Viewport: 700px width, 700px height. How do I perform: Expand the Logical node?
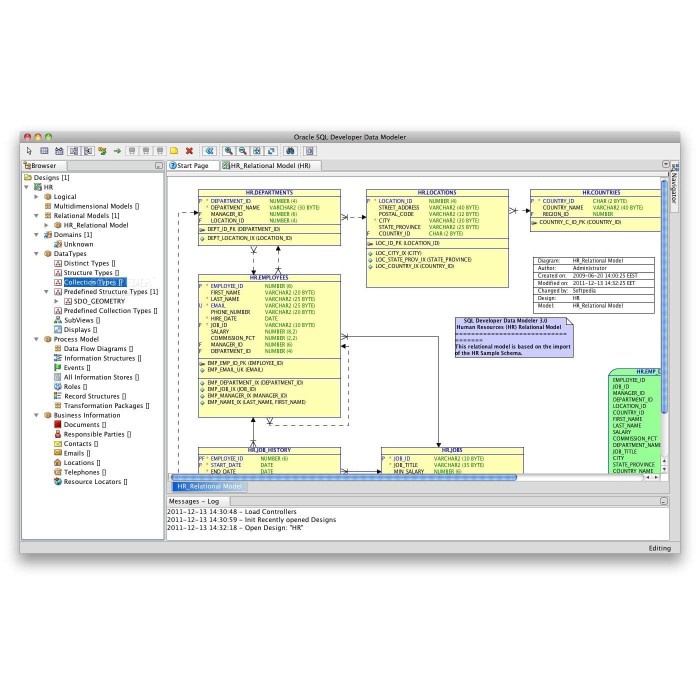pyautogui.click(x=37, y=197)
